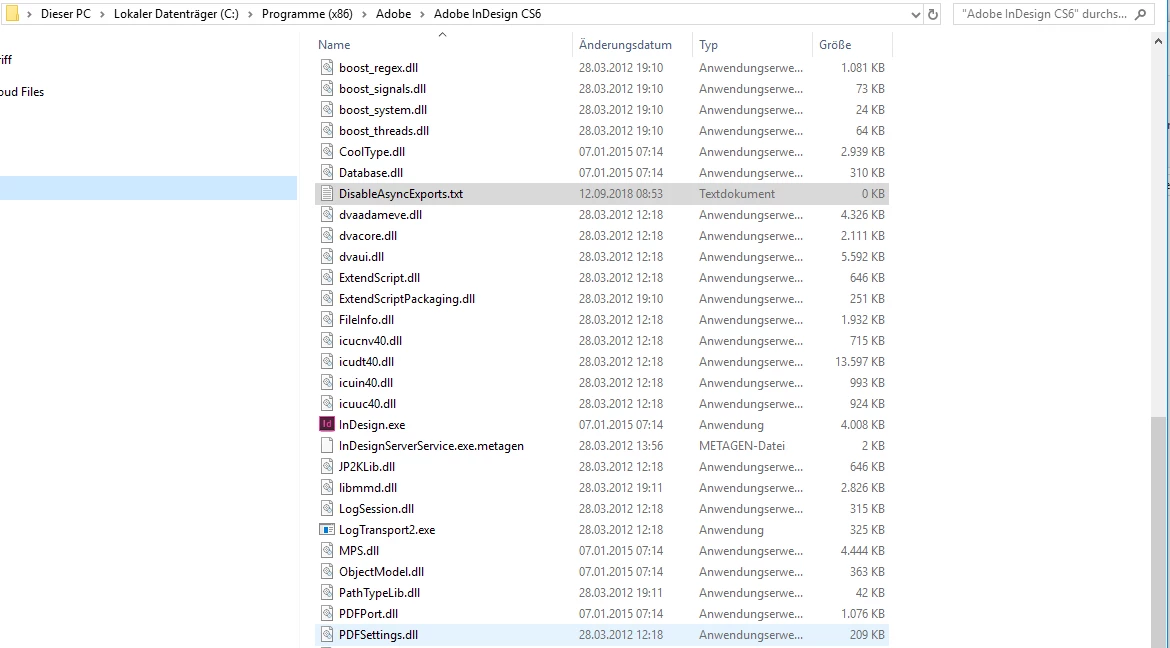The width and height of the screenshot is (1170, 648).
Task: Click the 13.597 KB size cell
Action: [x=860, y=361]
